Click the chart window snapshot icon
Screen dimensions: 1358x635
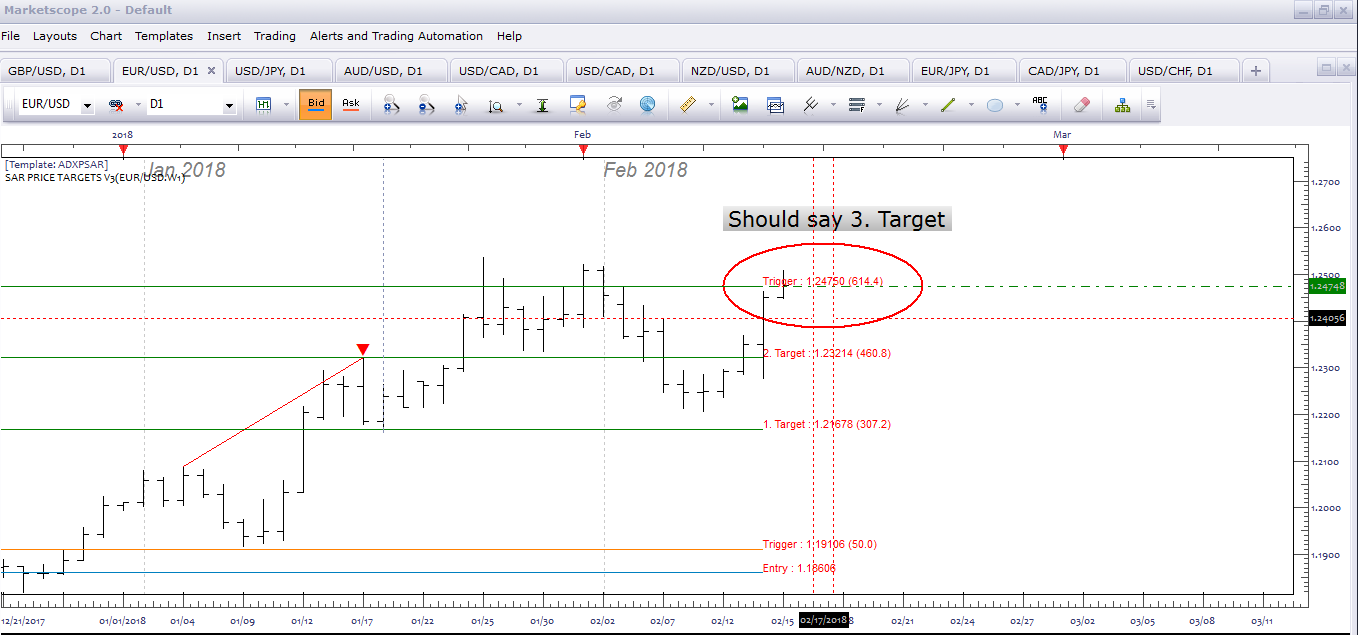pyautogui.click(x=775, y=104)
